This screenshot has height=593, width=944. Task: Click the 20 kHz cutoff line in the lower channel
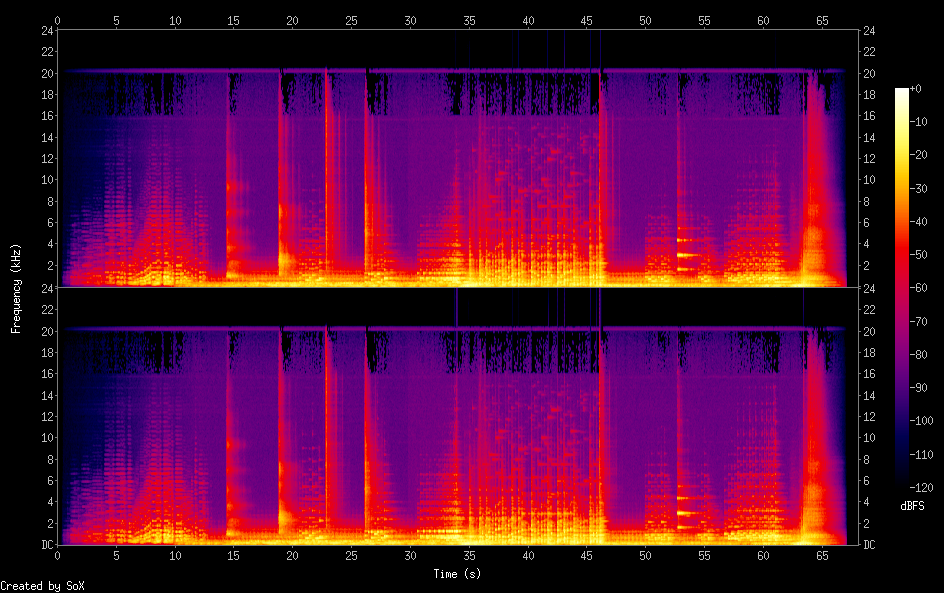(450, 329)
